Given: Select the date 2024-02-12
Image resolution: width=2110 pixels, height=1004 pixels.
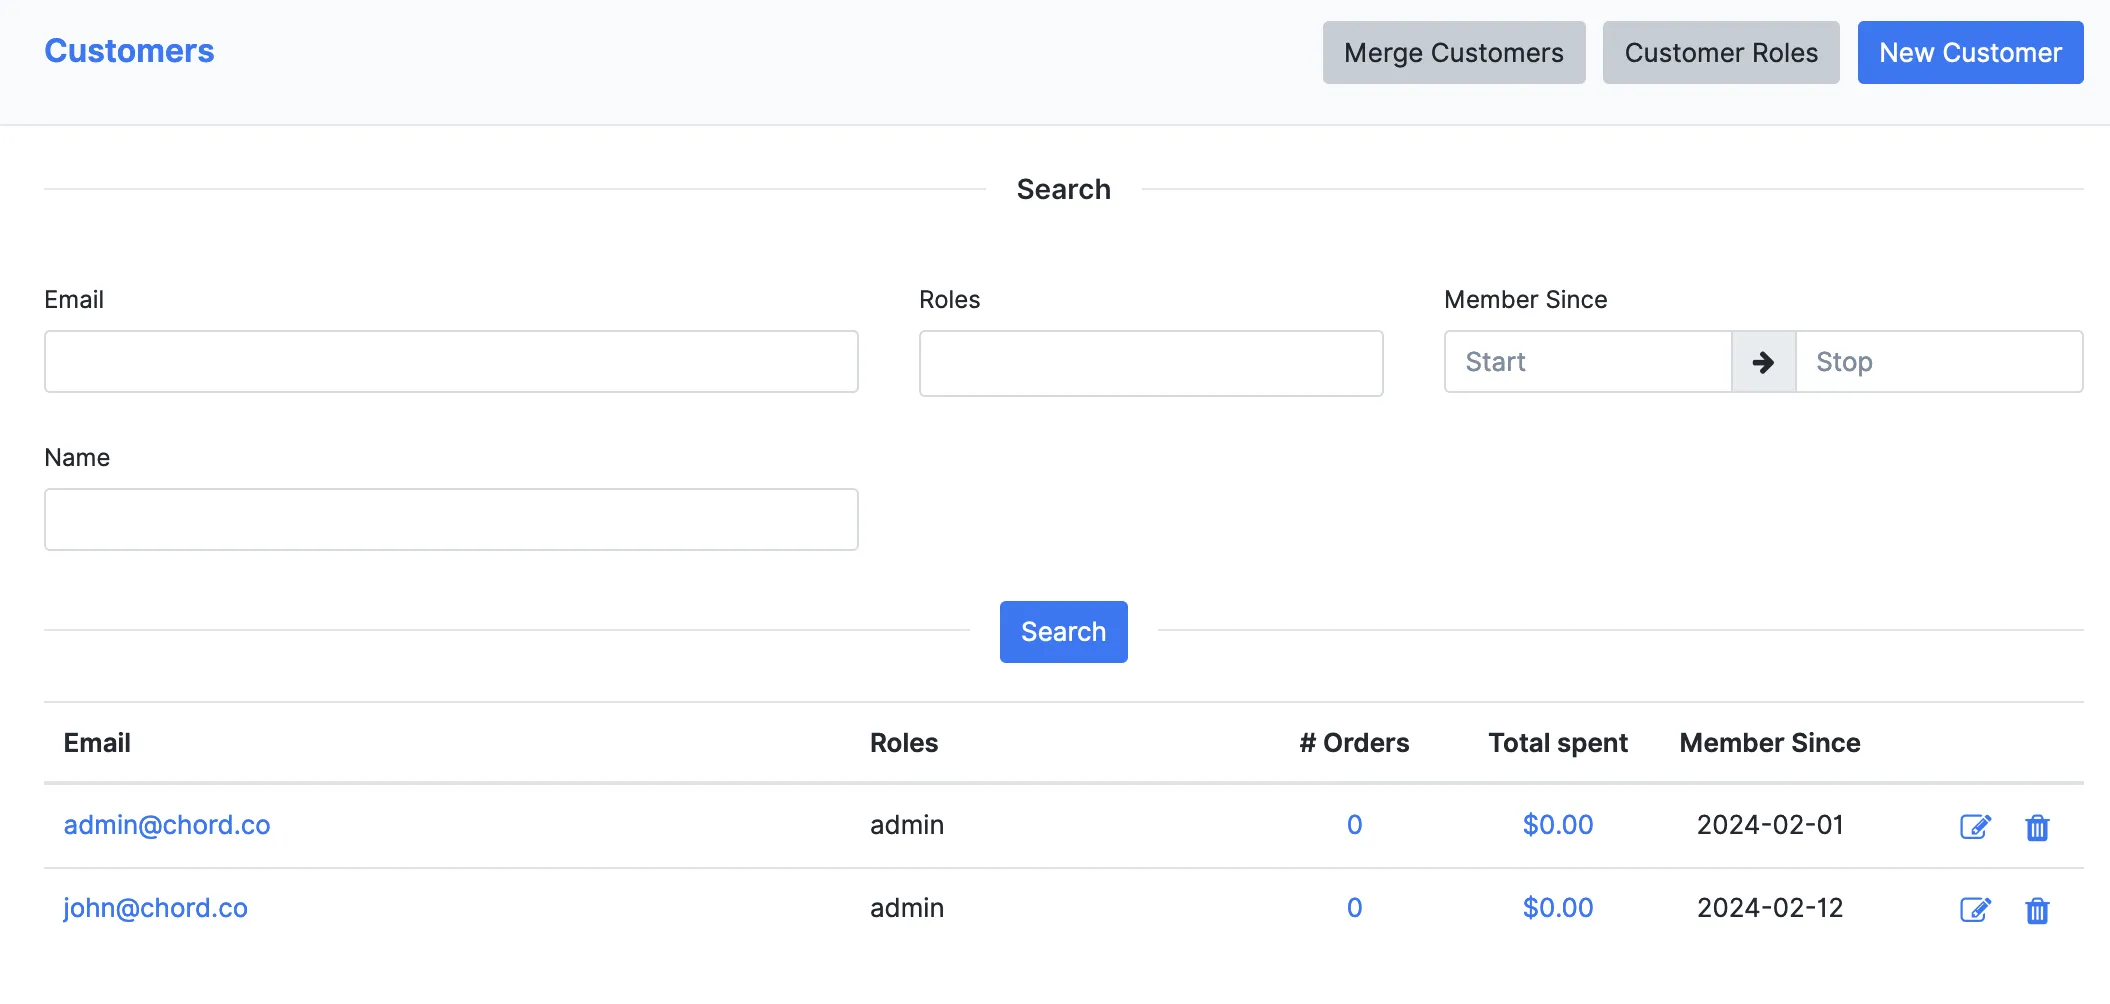Looking at the screenshot, I should point(1770,908).
